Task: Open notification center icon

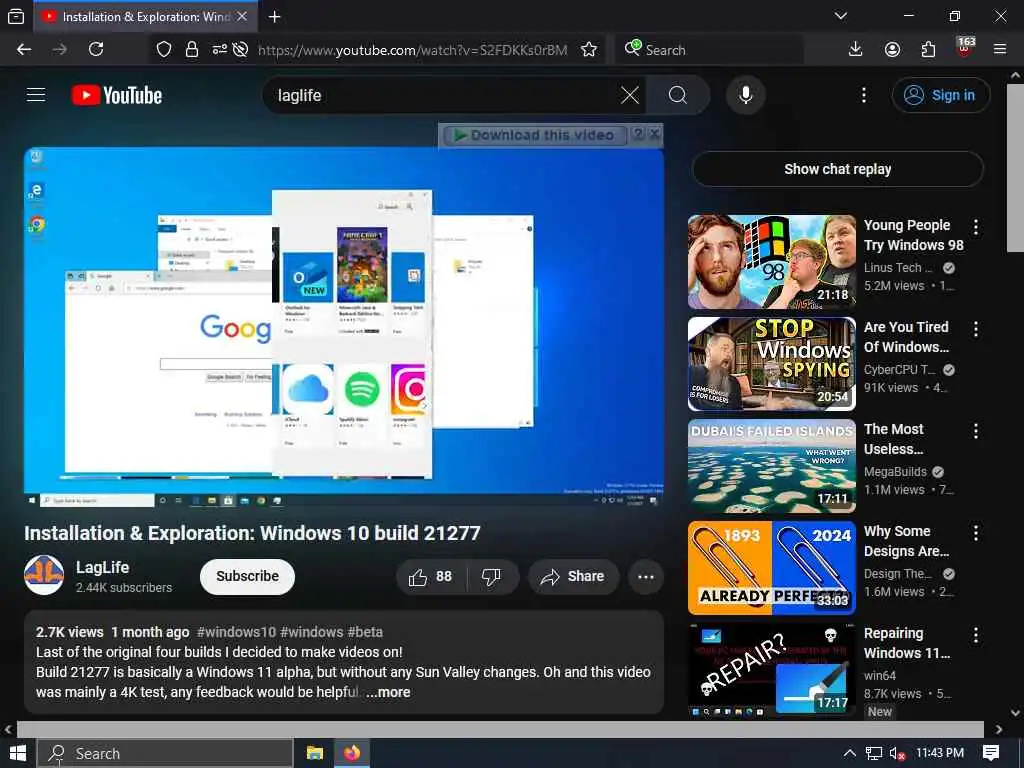Action: point(991,753)
